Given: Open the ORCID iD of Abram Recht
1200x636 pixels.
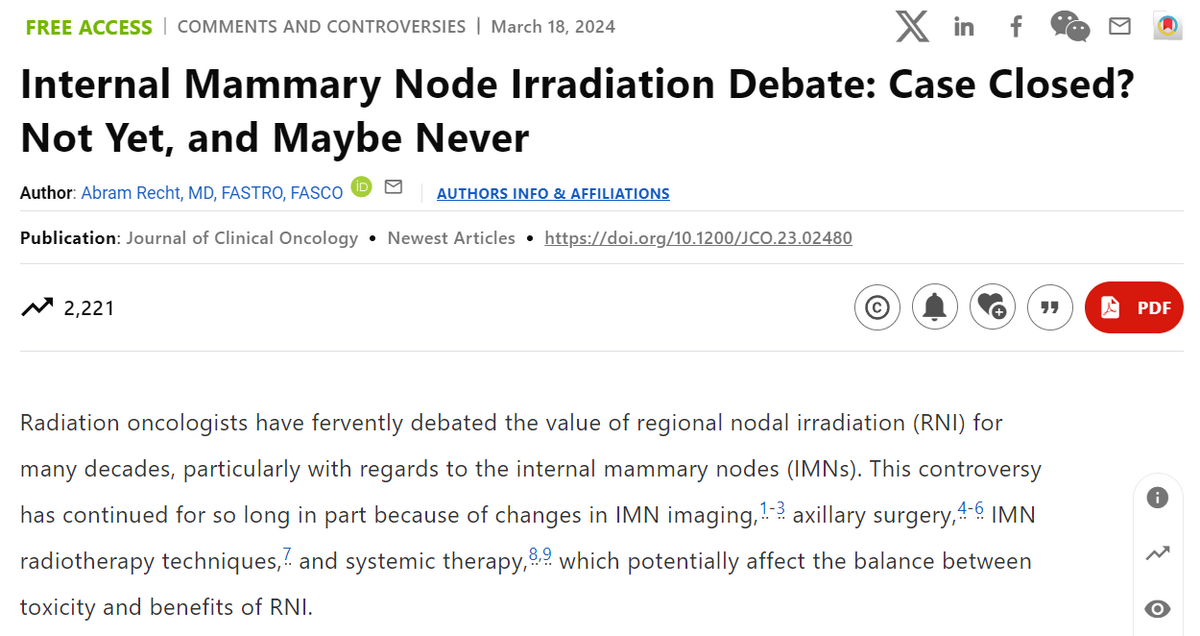Looking at the screenshot, I should 362,188.
